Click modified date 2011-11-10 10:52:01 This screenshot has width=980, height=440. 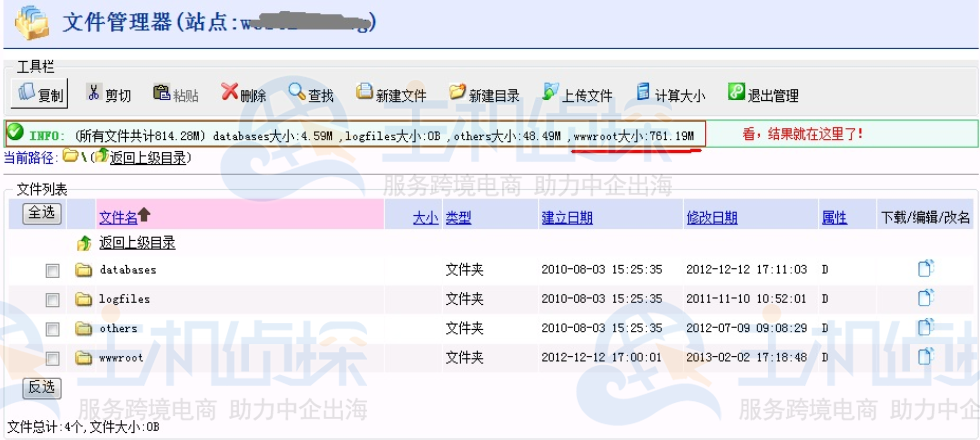tap(746, 299)
